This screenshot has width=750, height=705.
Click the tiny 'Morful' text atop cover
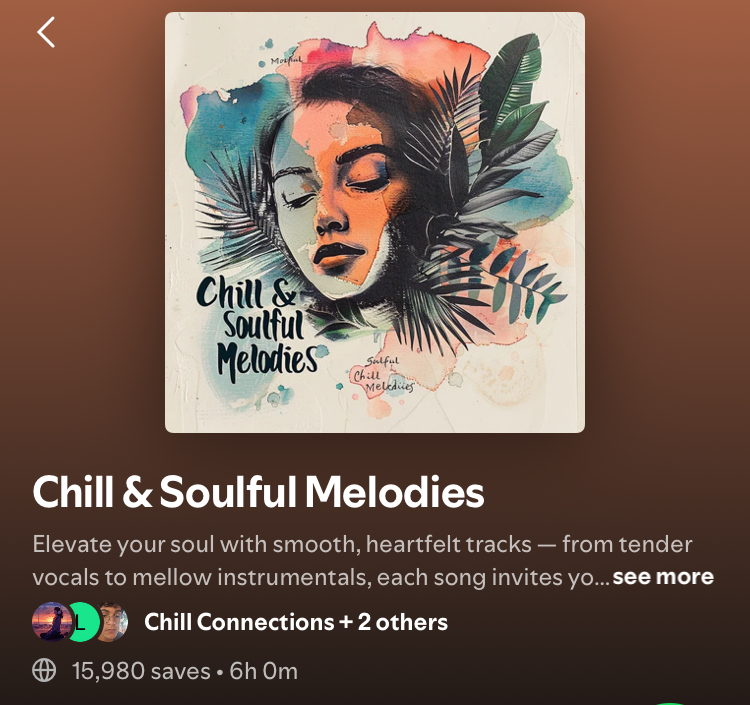tap(286, 61)
